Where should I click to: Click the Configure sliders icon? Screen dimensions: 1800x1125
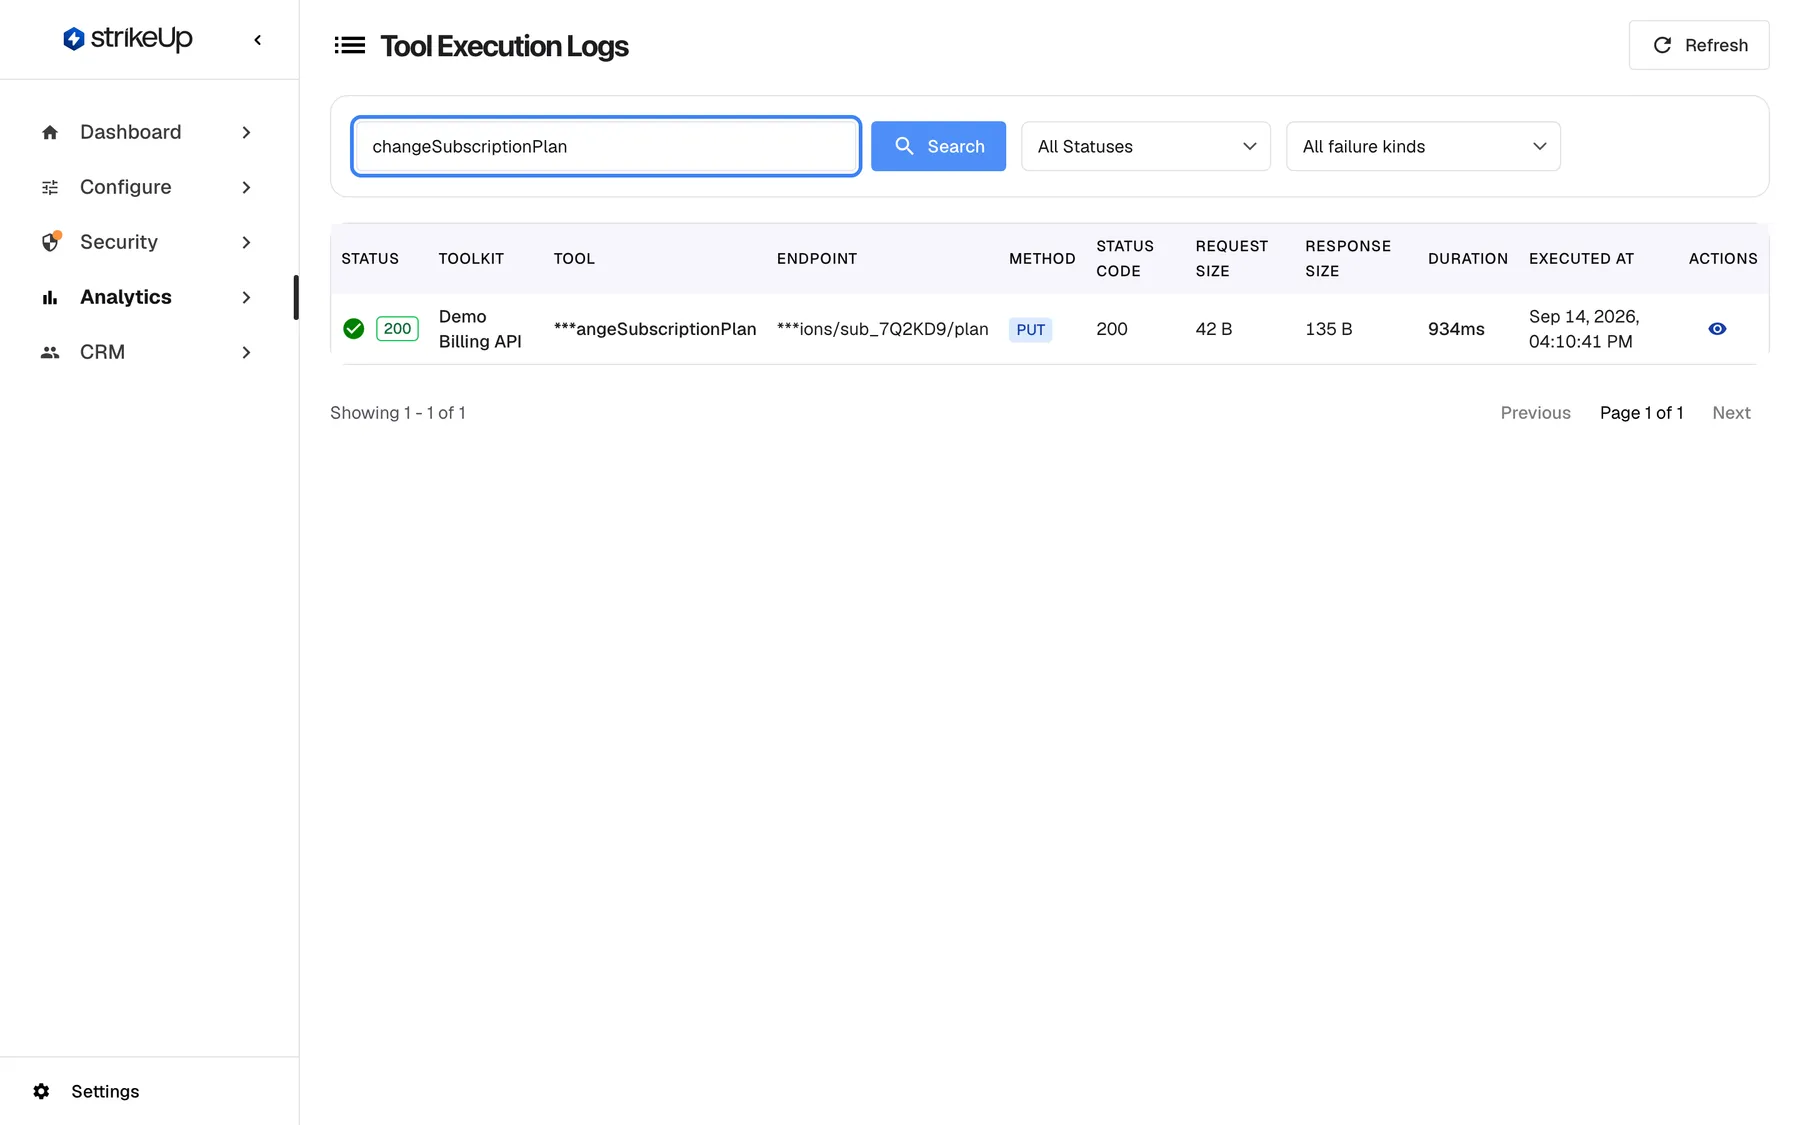(50, 188)
